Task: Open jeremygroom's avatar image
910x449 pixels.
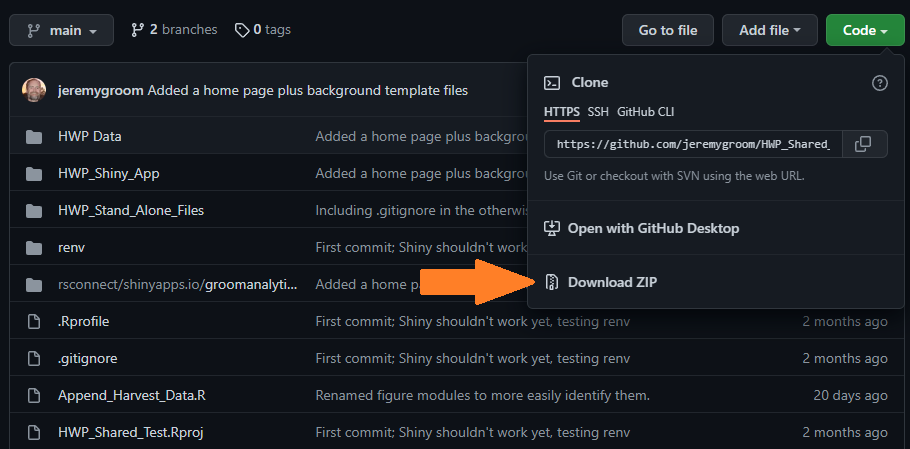Action: [34, 90]
